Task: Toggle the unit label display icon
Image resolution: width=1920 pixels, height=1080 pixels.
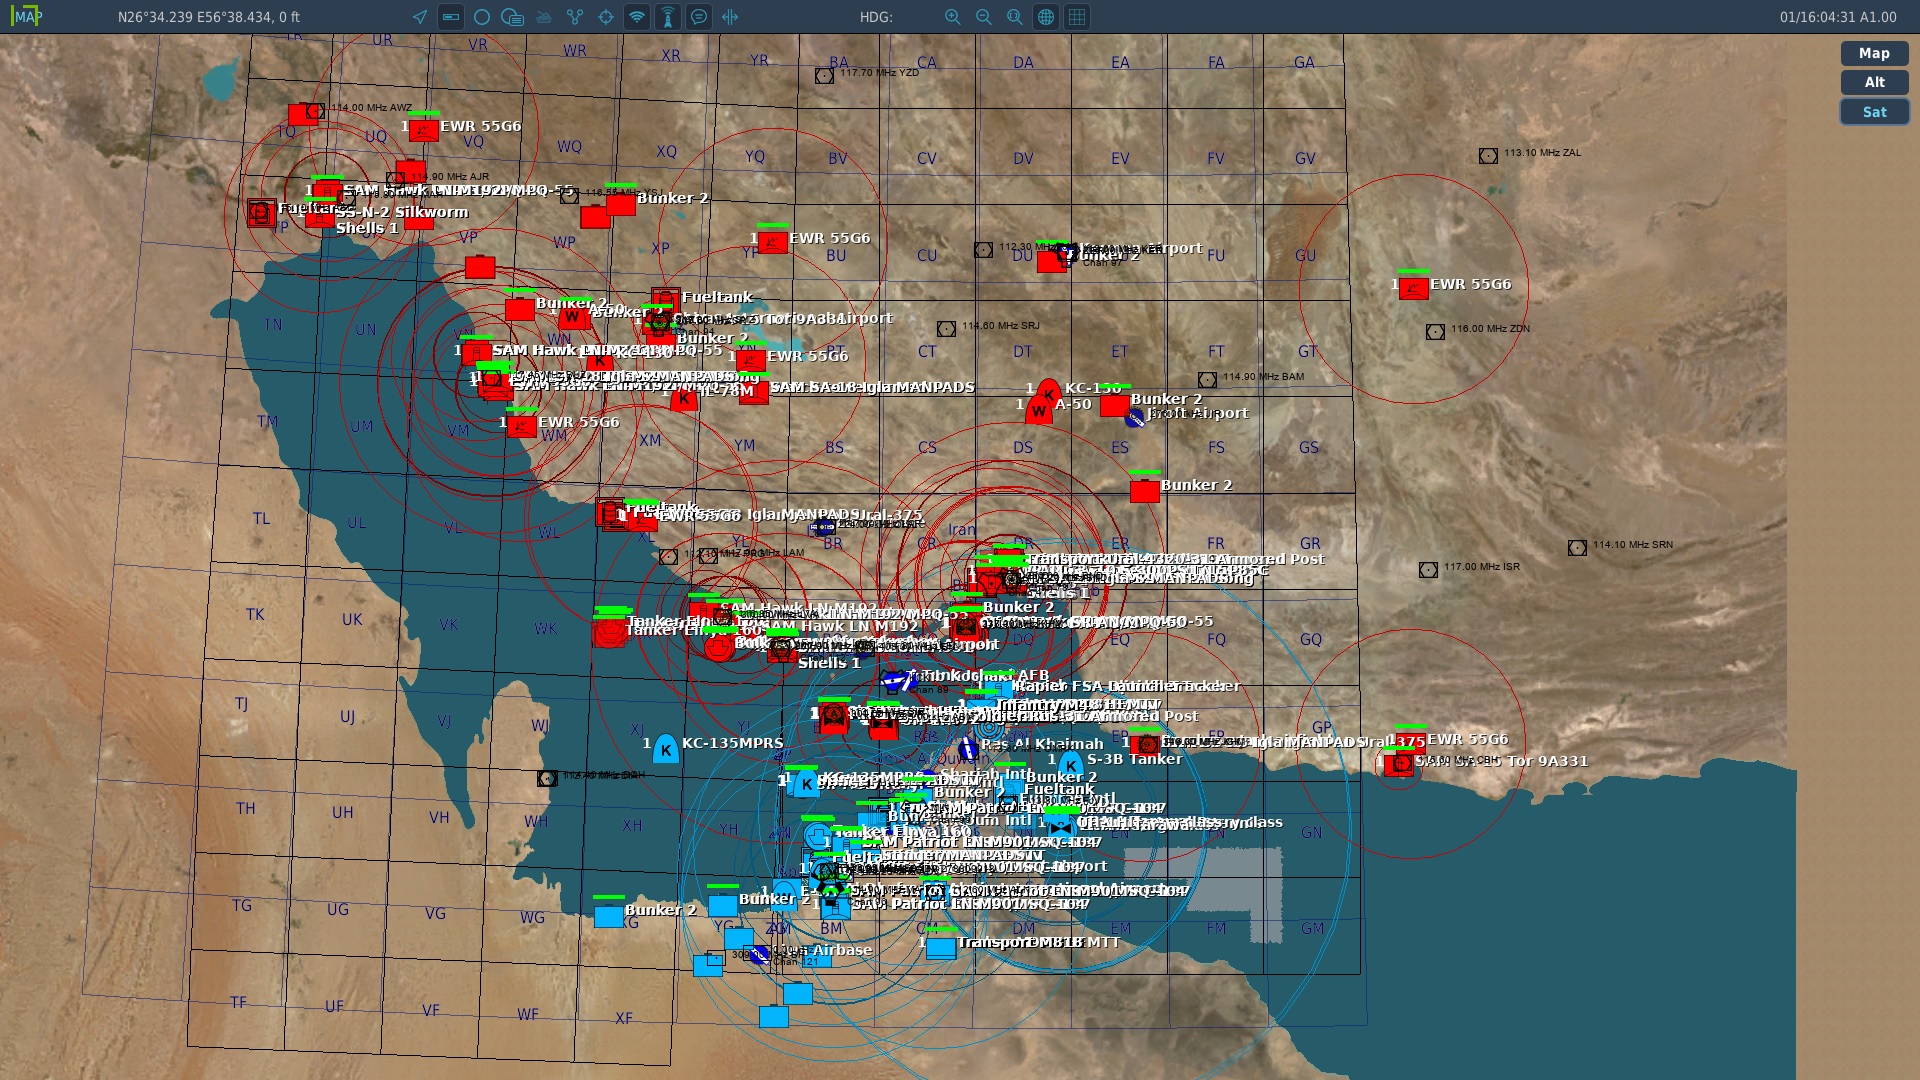Action: coord(451,17)
